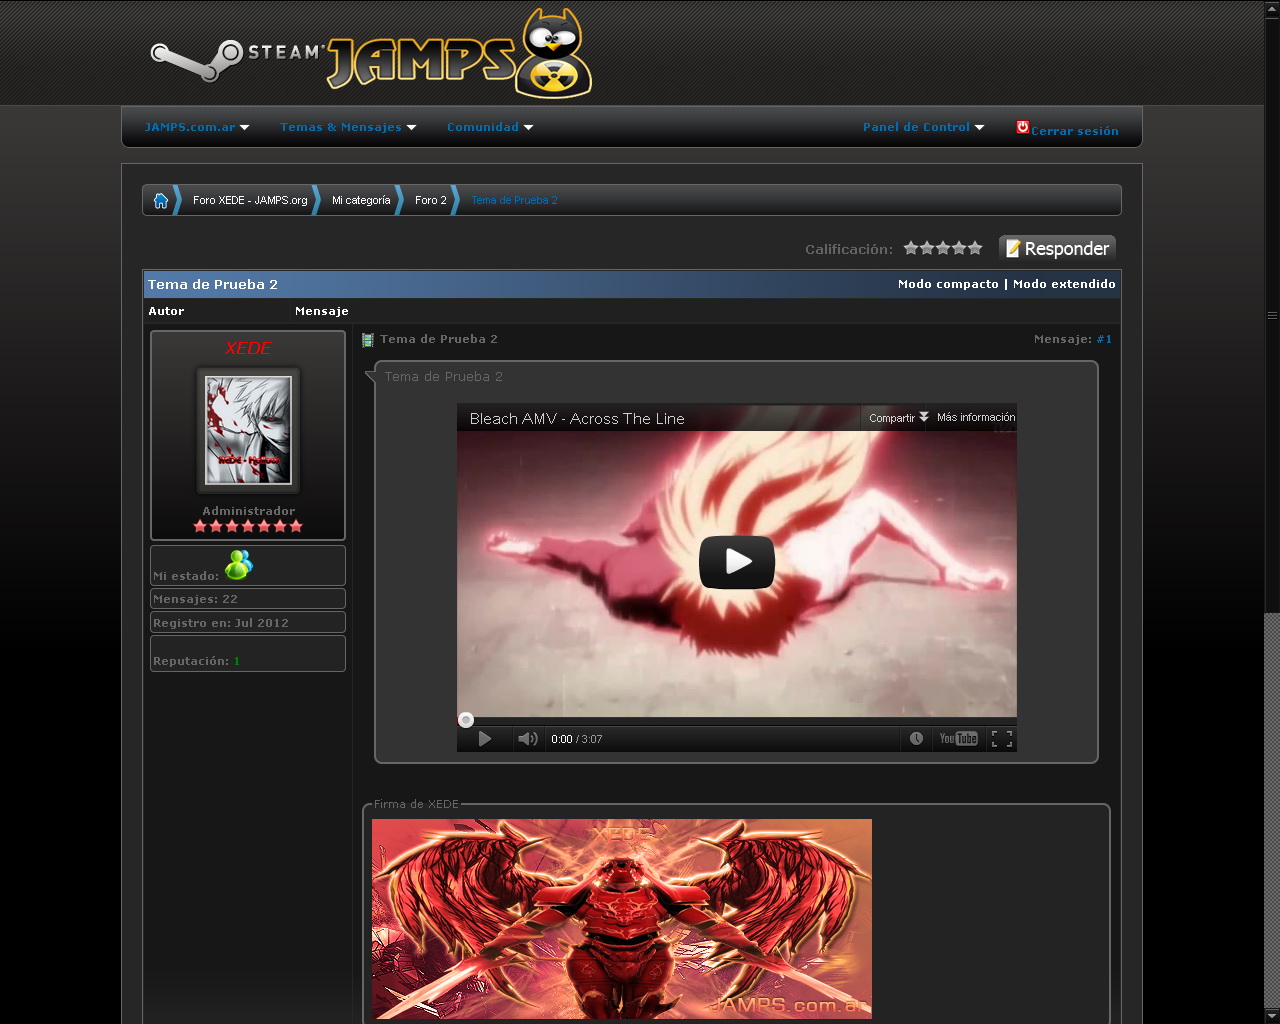This screenshot has width=1280, height=1024.
Task: Expand the Panel de Control menu
Action: [923, 127]
